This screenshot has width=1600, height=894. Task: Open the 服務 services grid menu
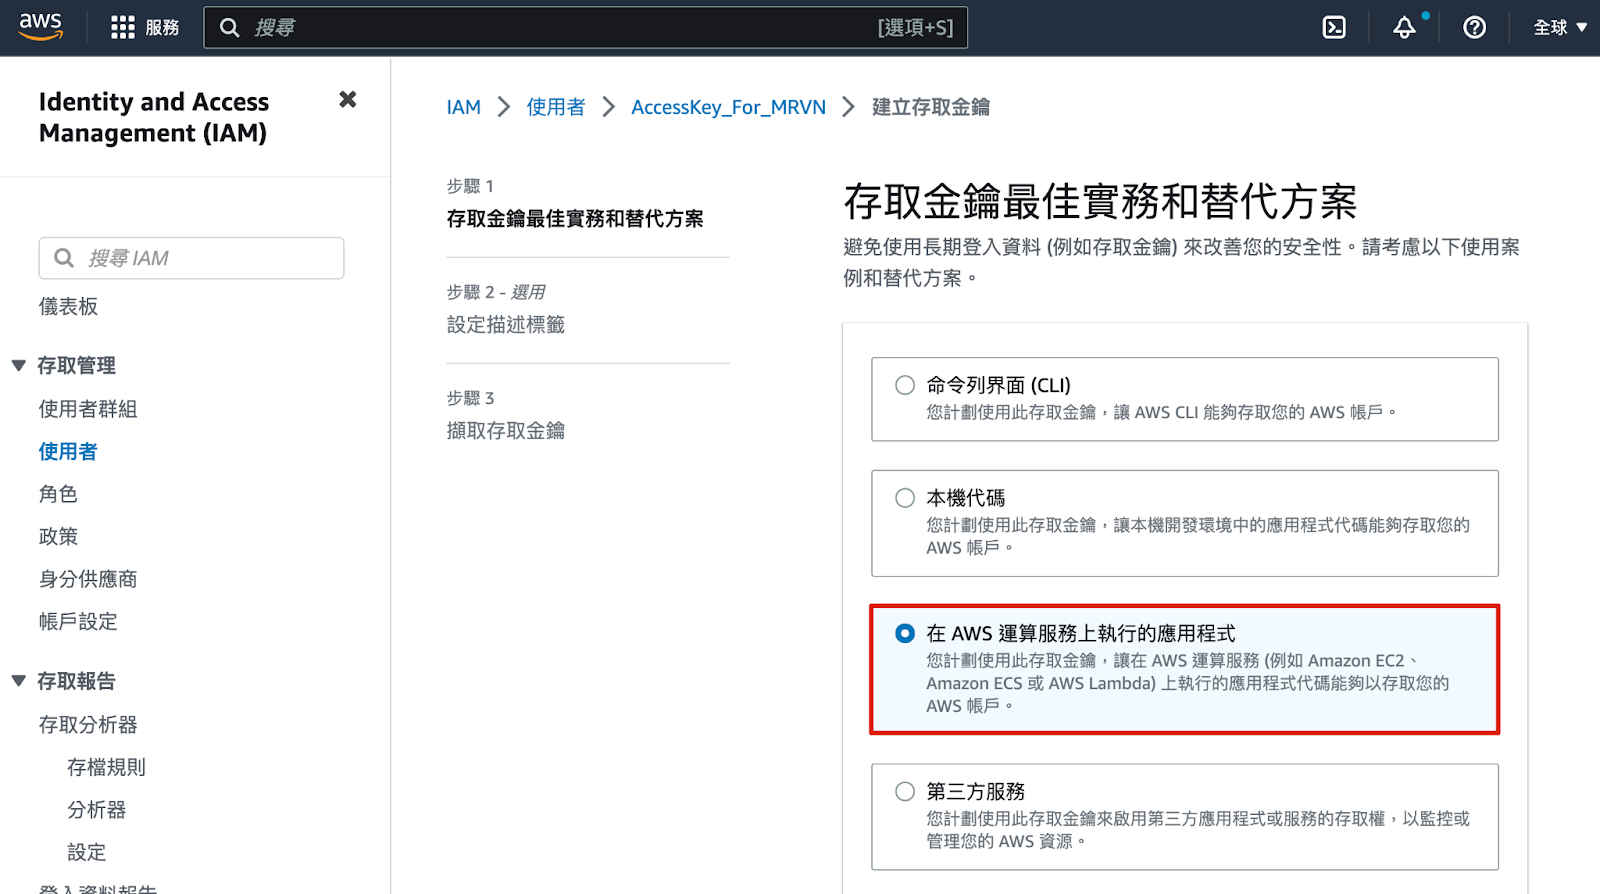(x=145, y=27)
